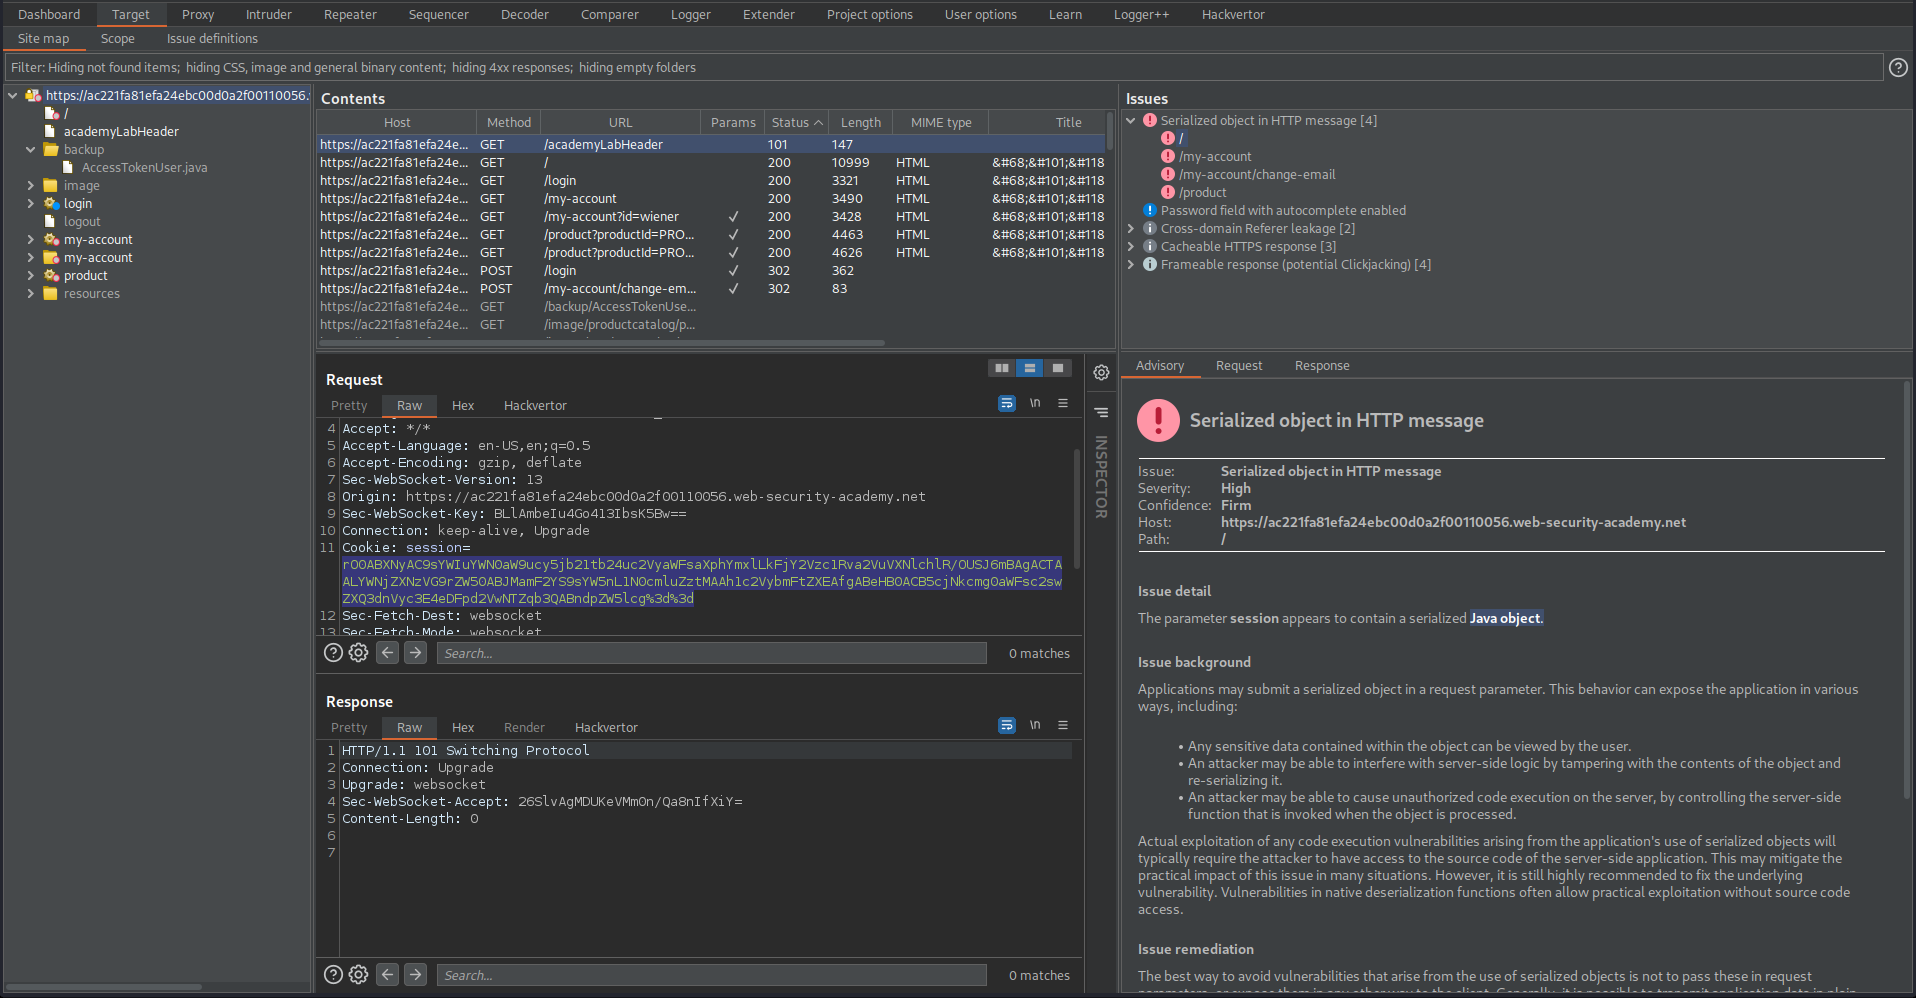Go to next match in Response search
Viewport: 1916px width, 998px height.
tap(416, 974)
